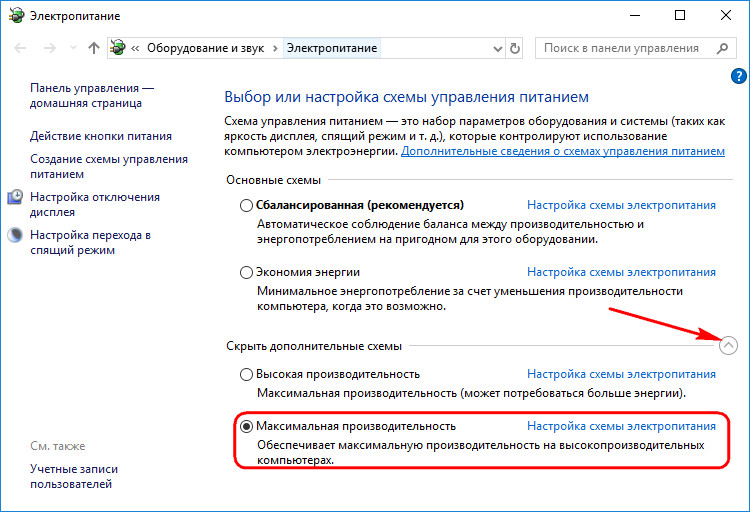750x512 pixels.
Task: Collapse additional schemes with round chevron
Action: [x=728, y=345]
